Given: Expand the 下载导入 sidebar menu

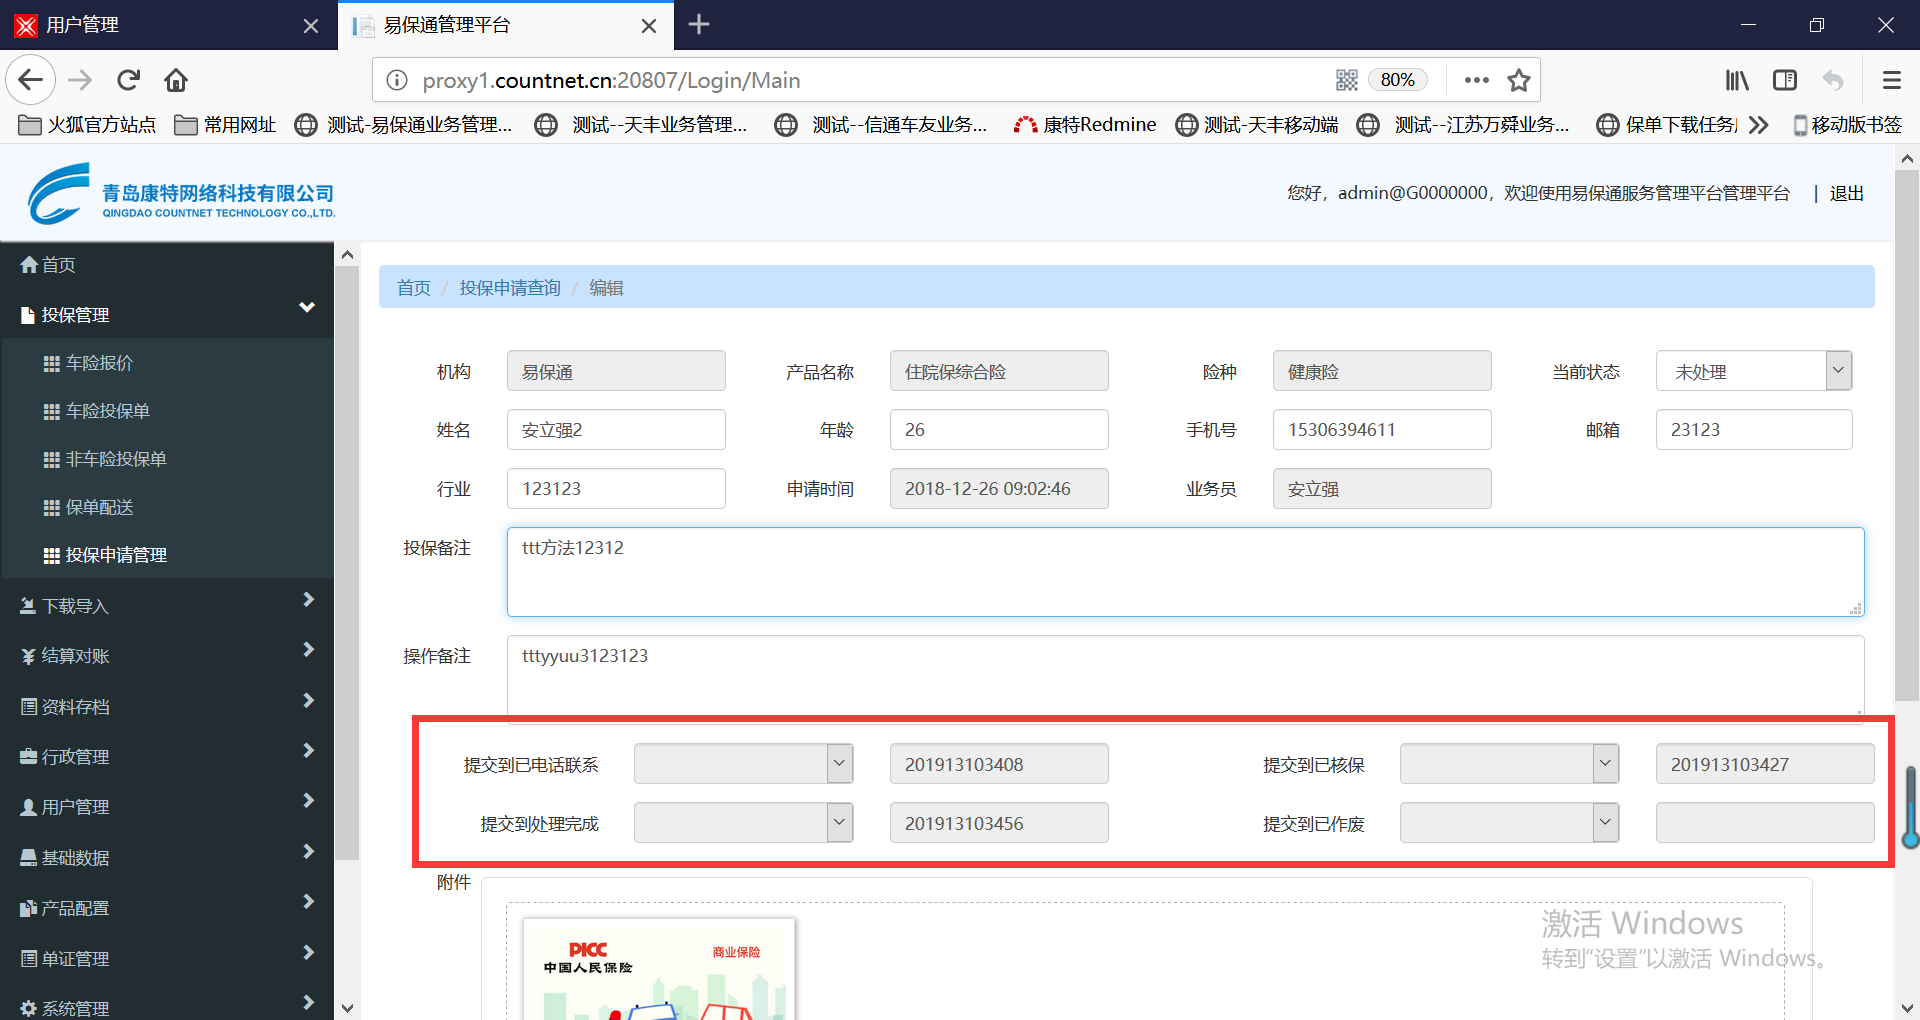Looking at the screenshot, I should coord(167,605).
